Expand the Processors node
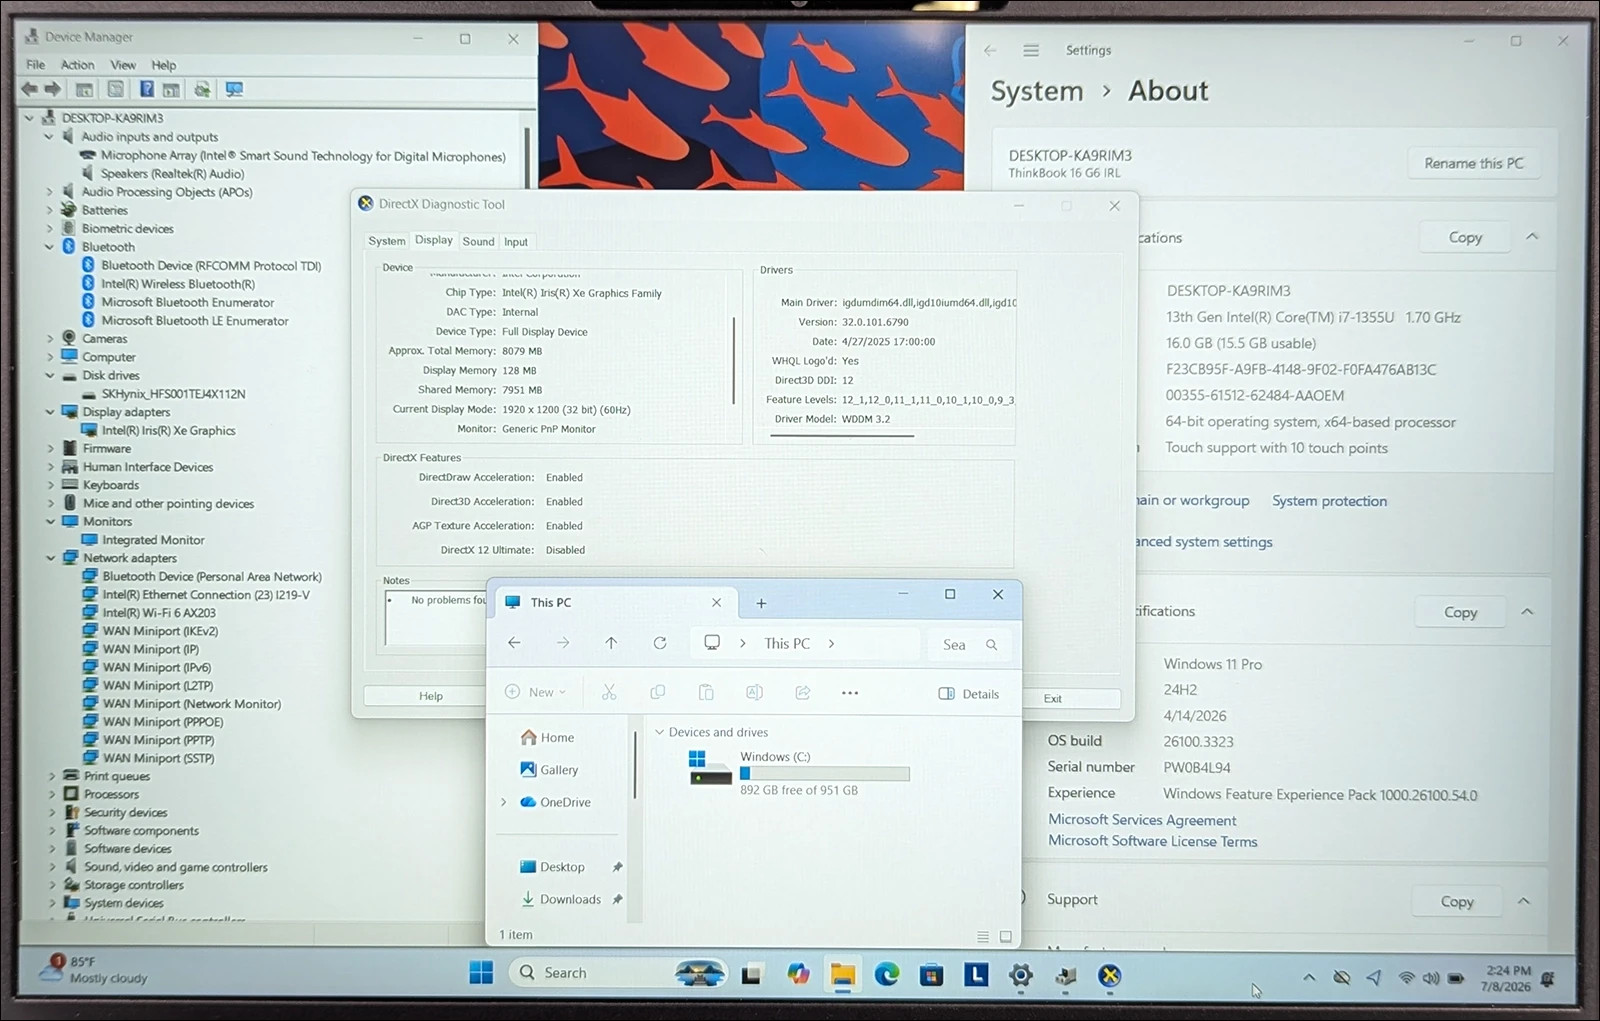This screenshot has width=1600, height=1021. tap(51, 794)
